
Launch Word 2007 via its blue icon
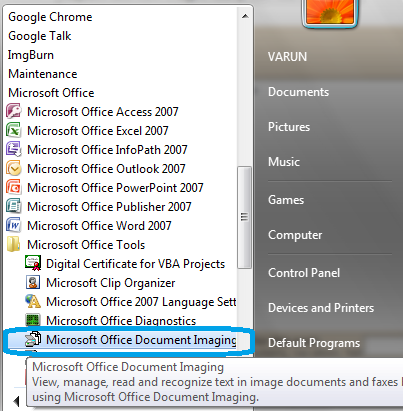[13, 225]
